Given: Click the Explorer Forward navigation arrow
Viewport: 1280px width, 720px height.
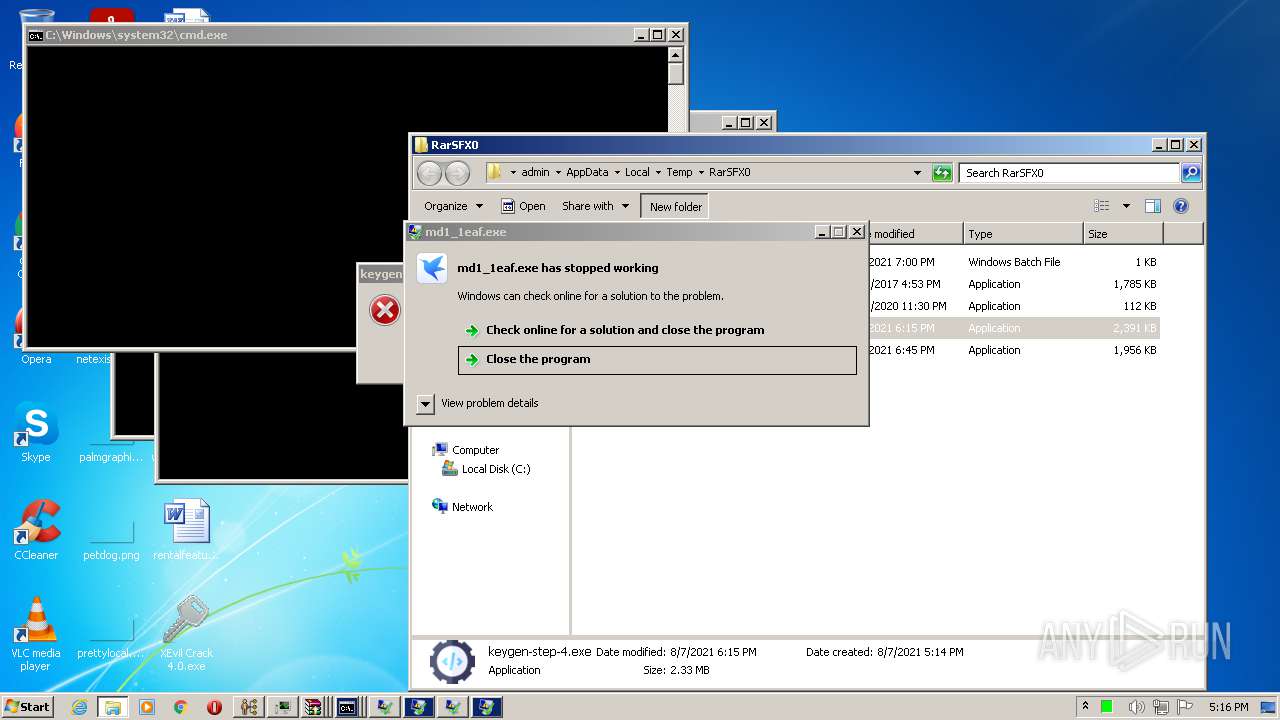Looking at the screenshot, I should (457, 173).
